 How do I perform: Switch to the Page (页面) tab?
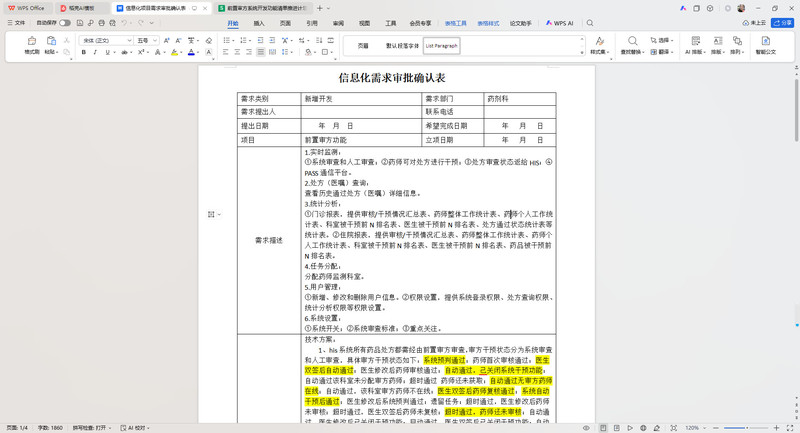coord(285,23)
